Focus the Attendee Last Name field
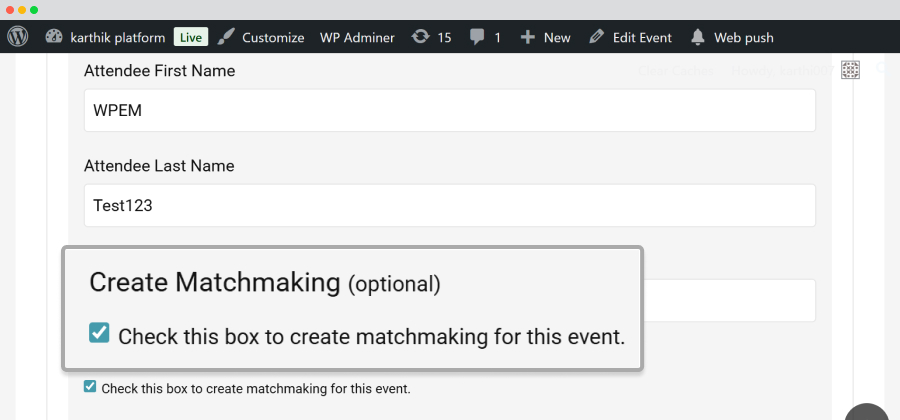900x420 pixels. click(449, 205)
